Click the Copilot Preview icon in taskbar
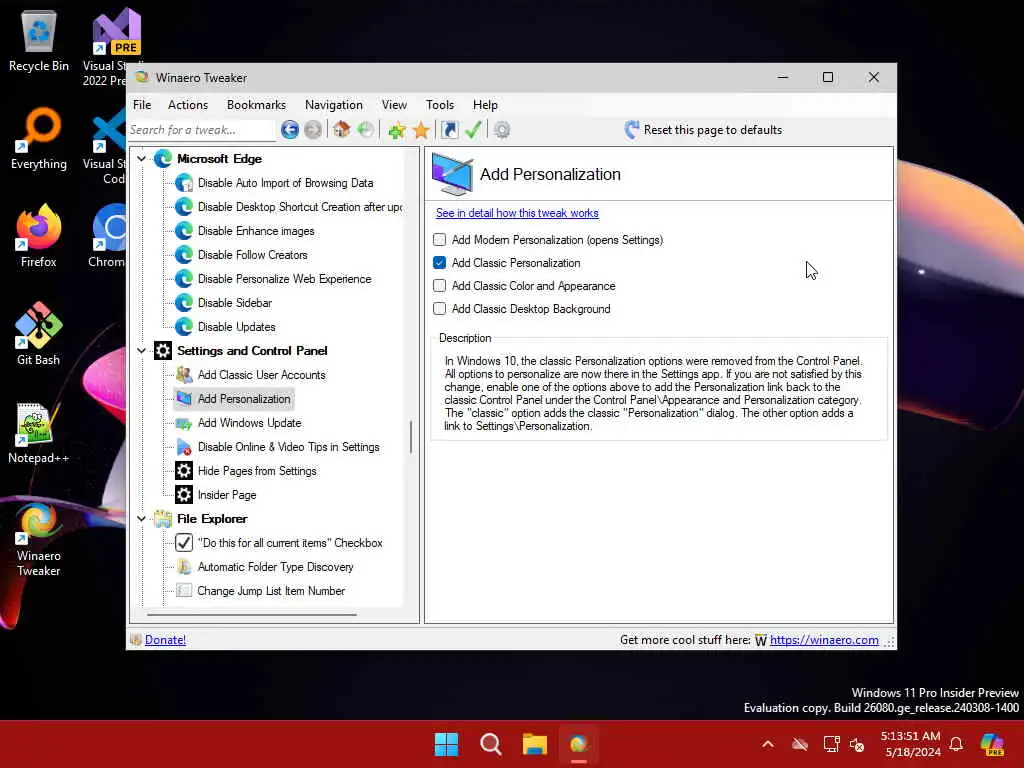Screen dimensions: 1024x768 coord(993,744)
